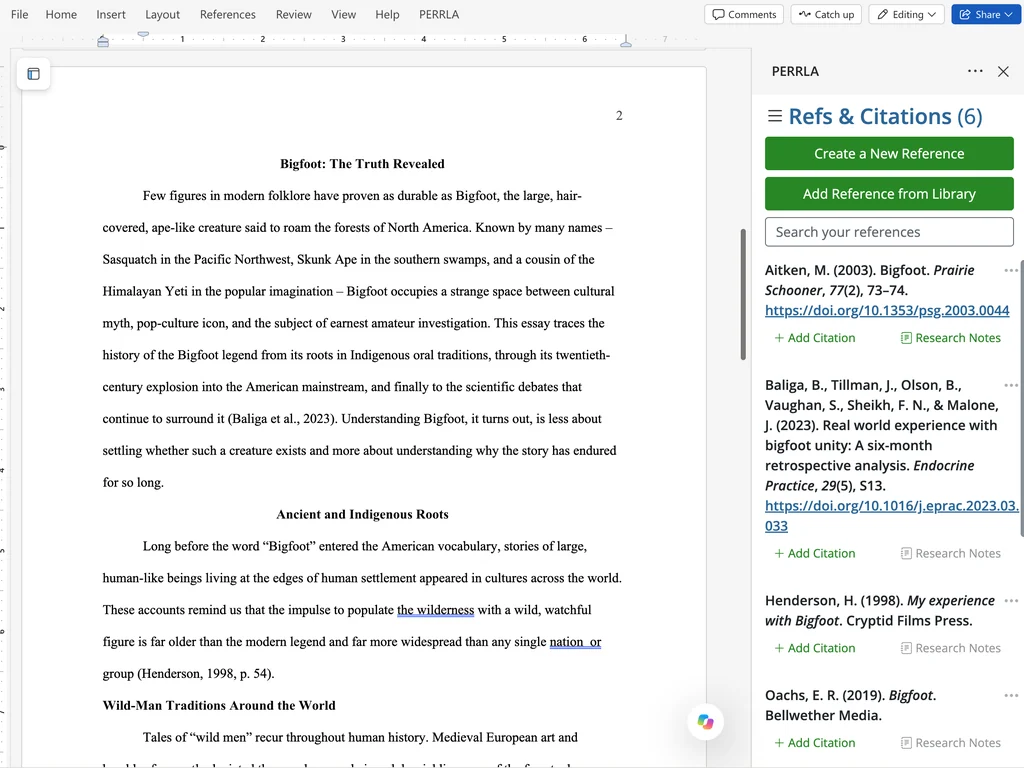1024x768 pixels.
Task: Click the heading 'Ancient and Indigenous Roots'
Action: tap(362, 515)
